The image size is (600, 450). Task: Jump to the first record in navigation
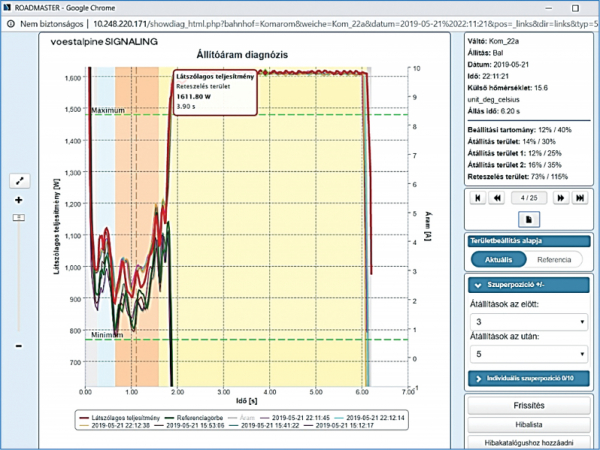coord(476,198)
